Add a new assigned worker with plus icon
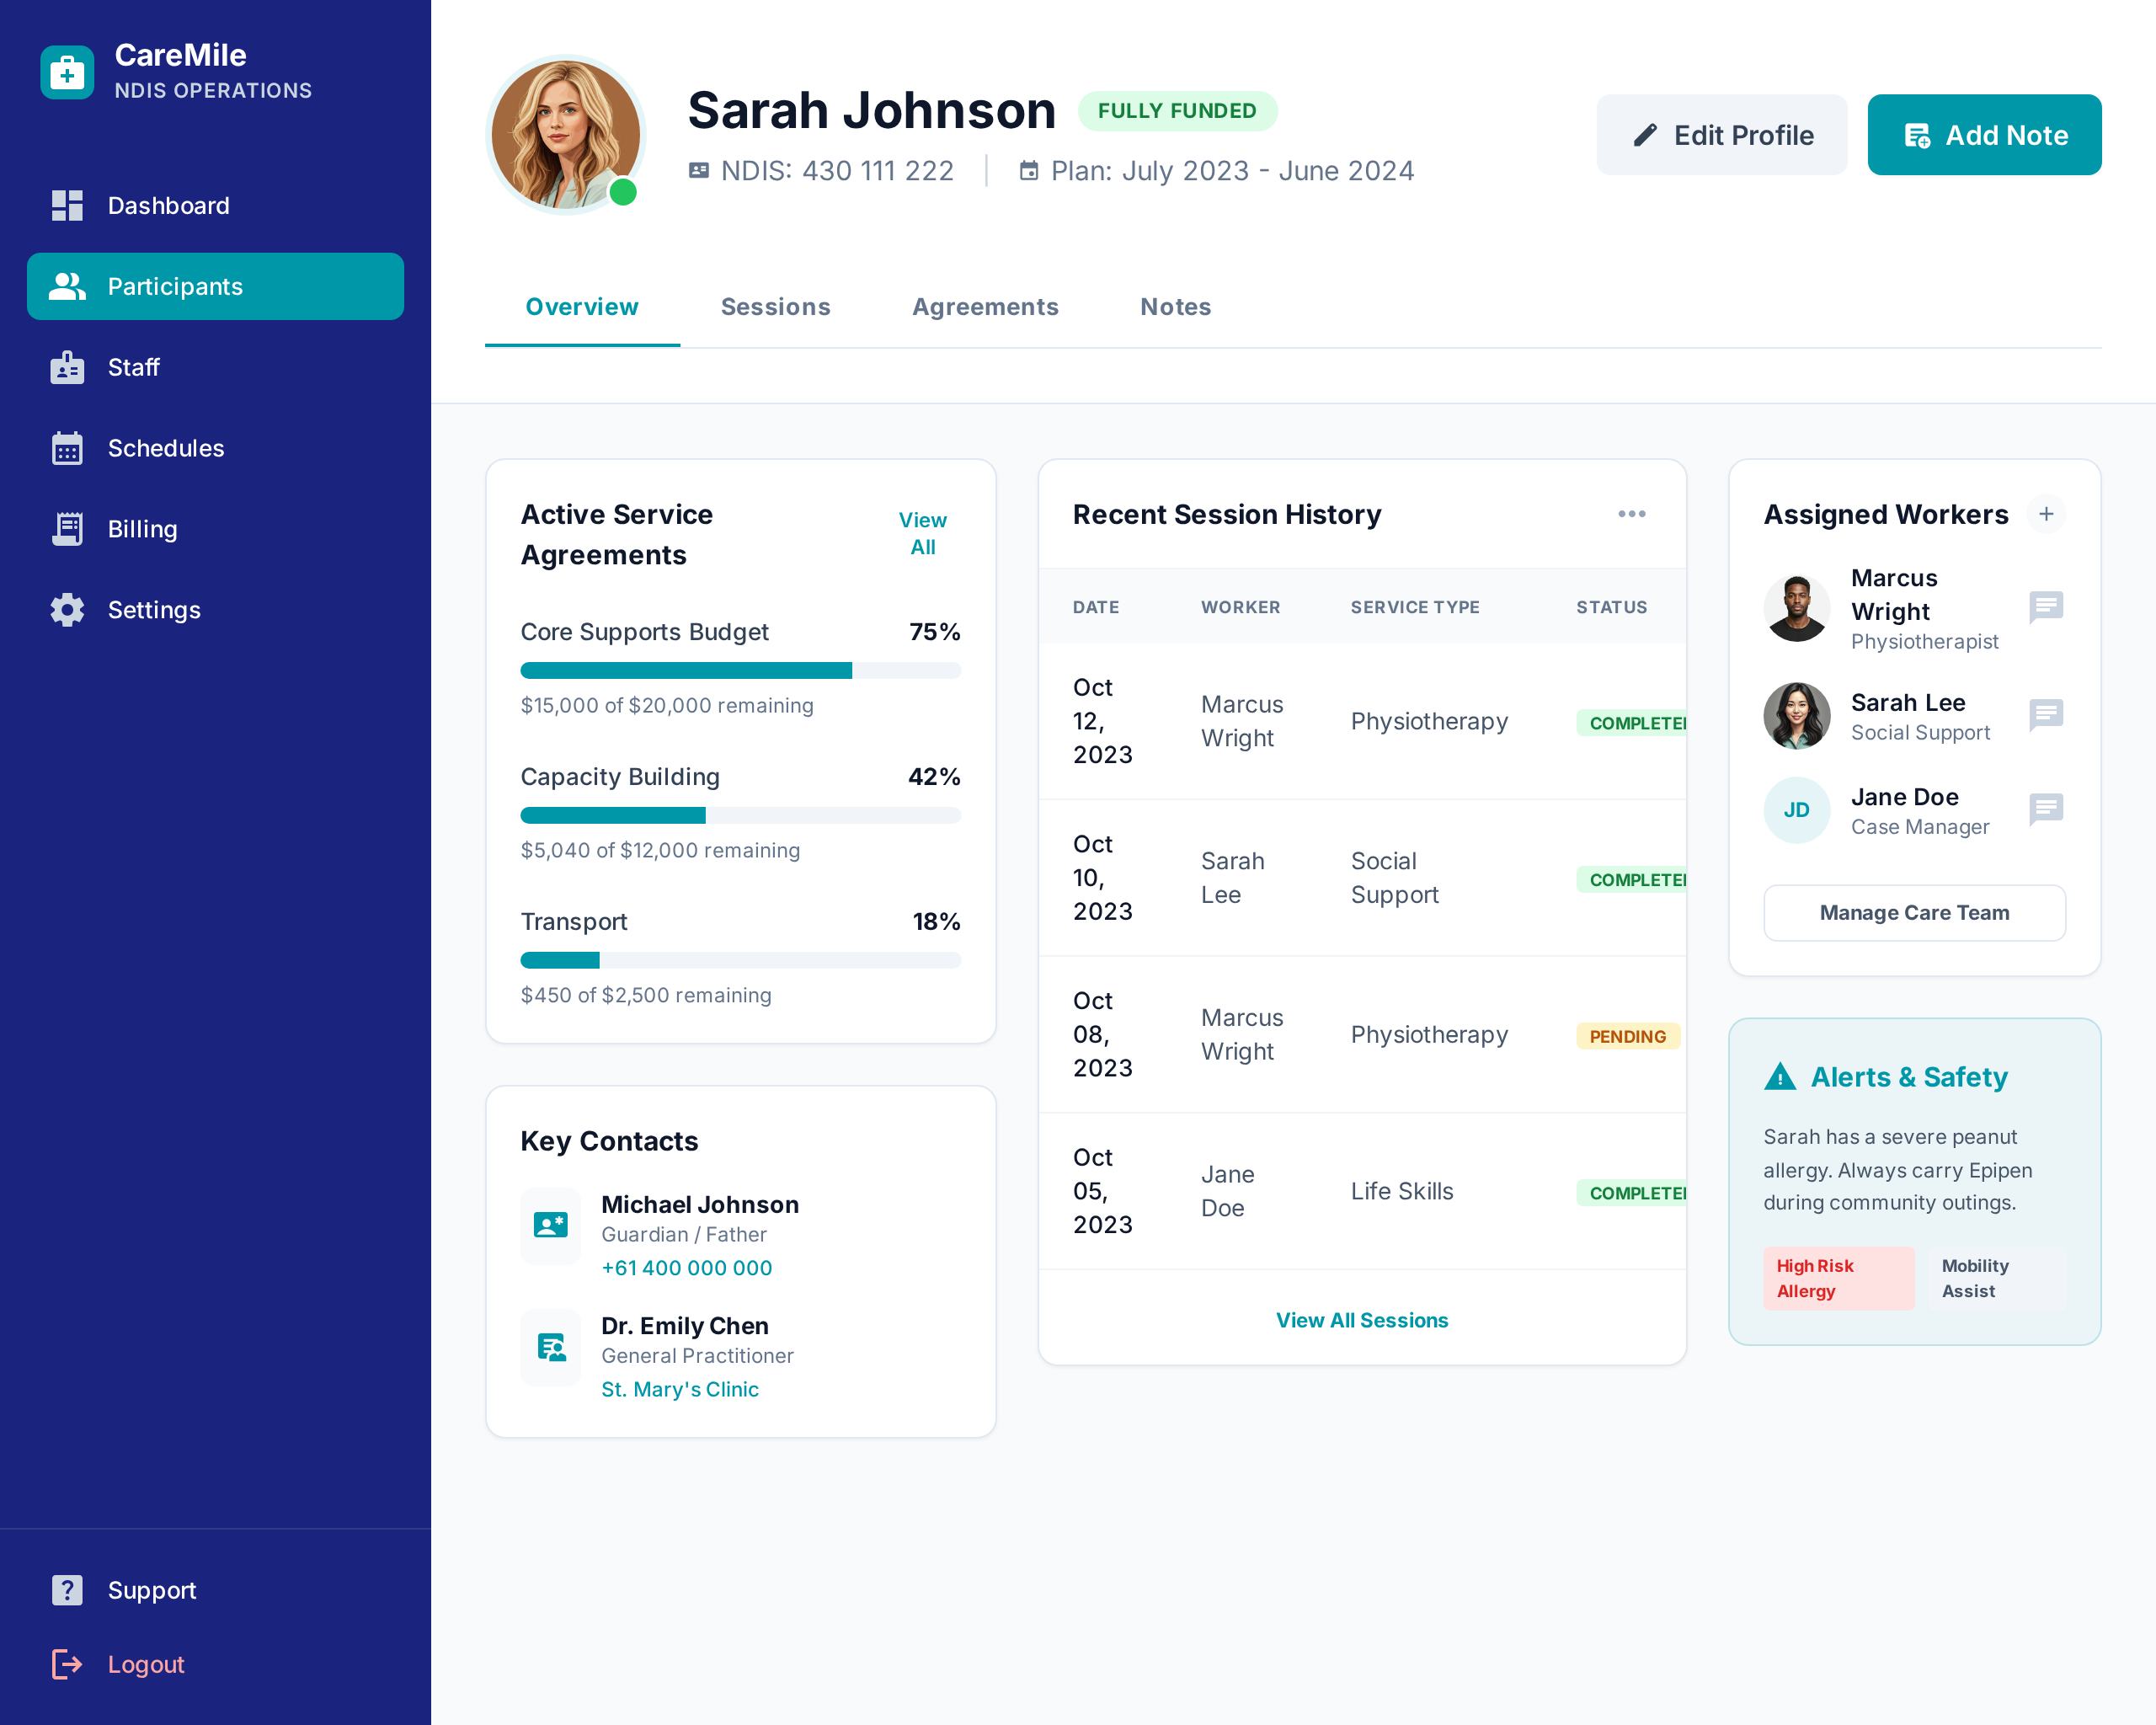Screen dimensions: 2156x1725 tap(2046, 514)
